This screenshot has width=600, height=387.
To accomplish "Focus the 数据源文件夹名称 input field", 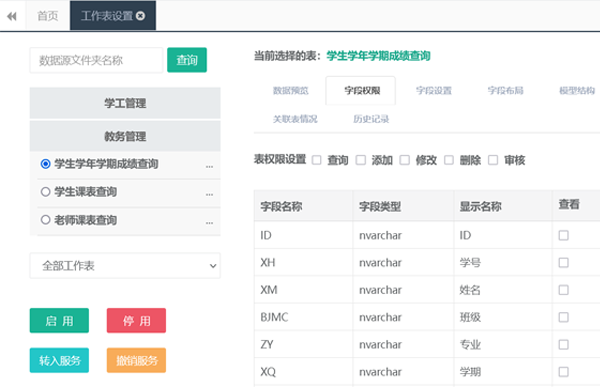I will point(96,60).
